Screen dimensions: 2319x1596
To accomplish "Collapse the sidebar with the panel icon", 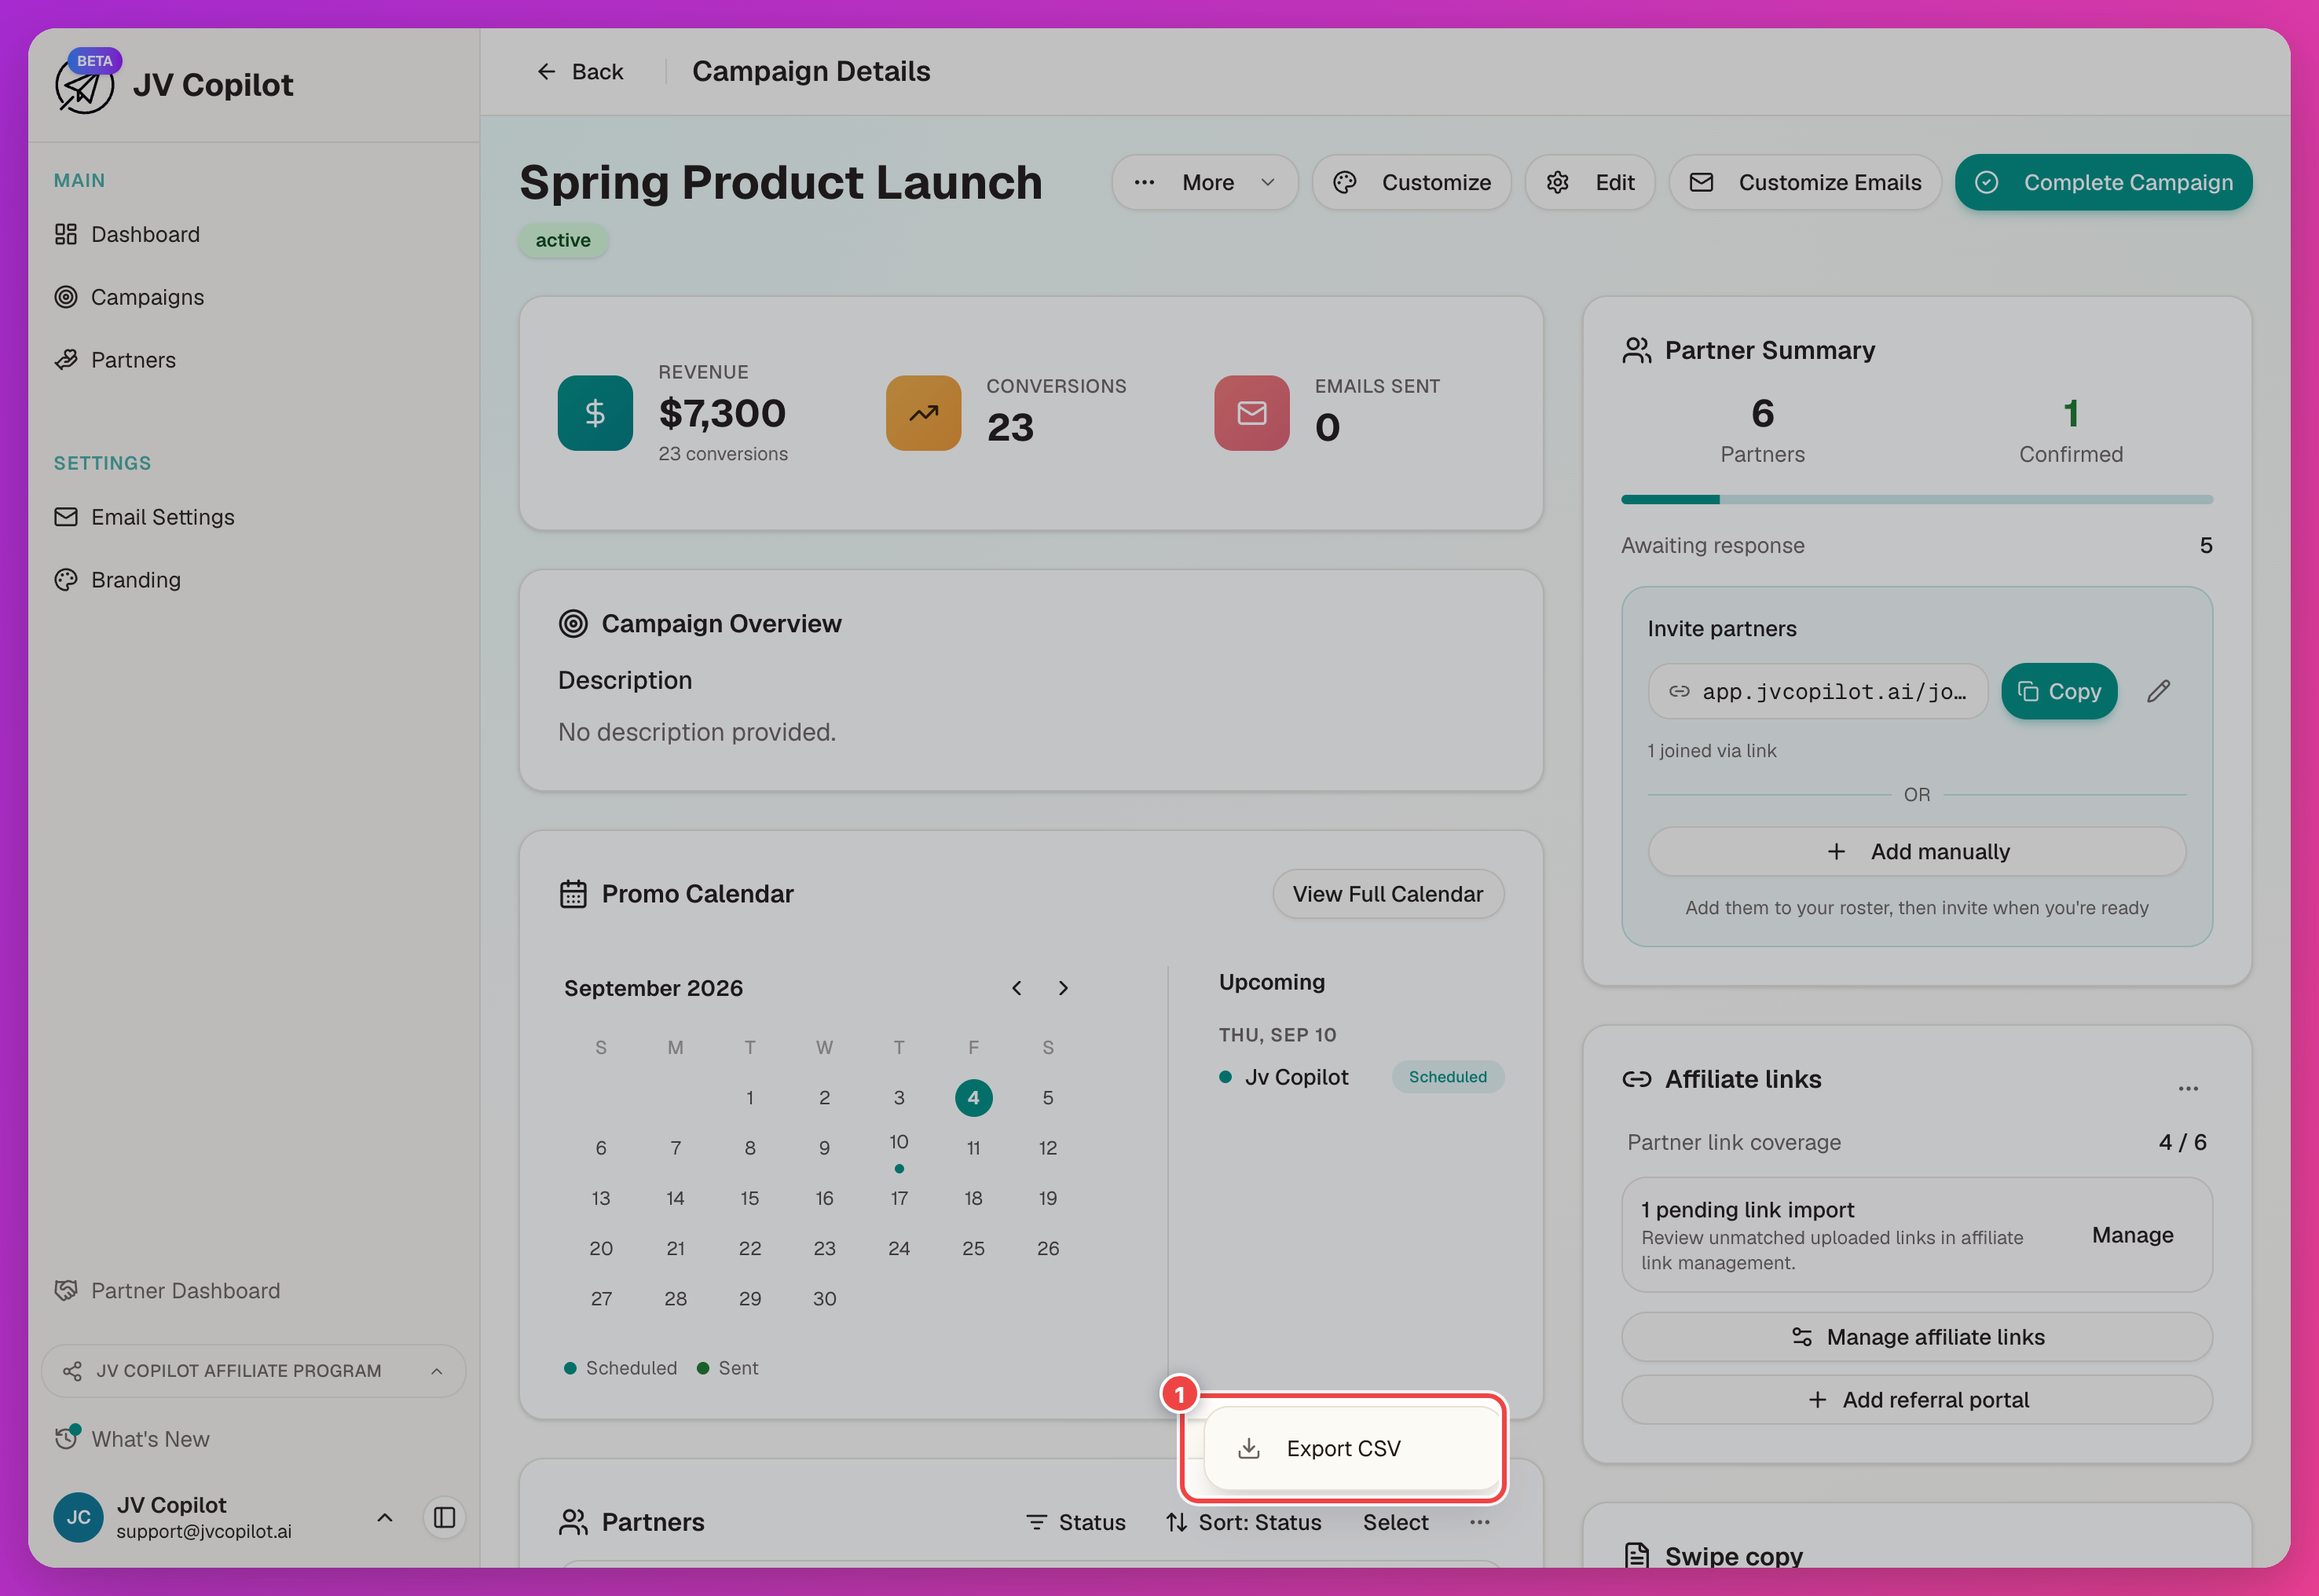I will 445,1517.
